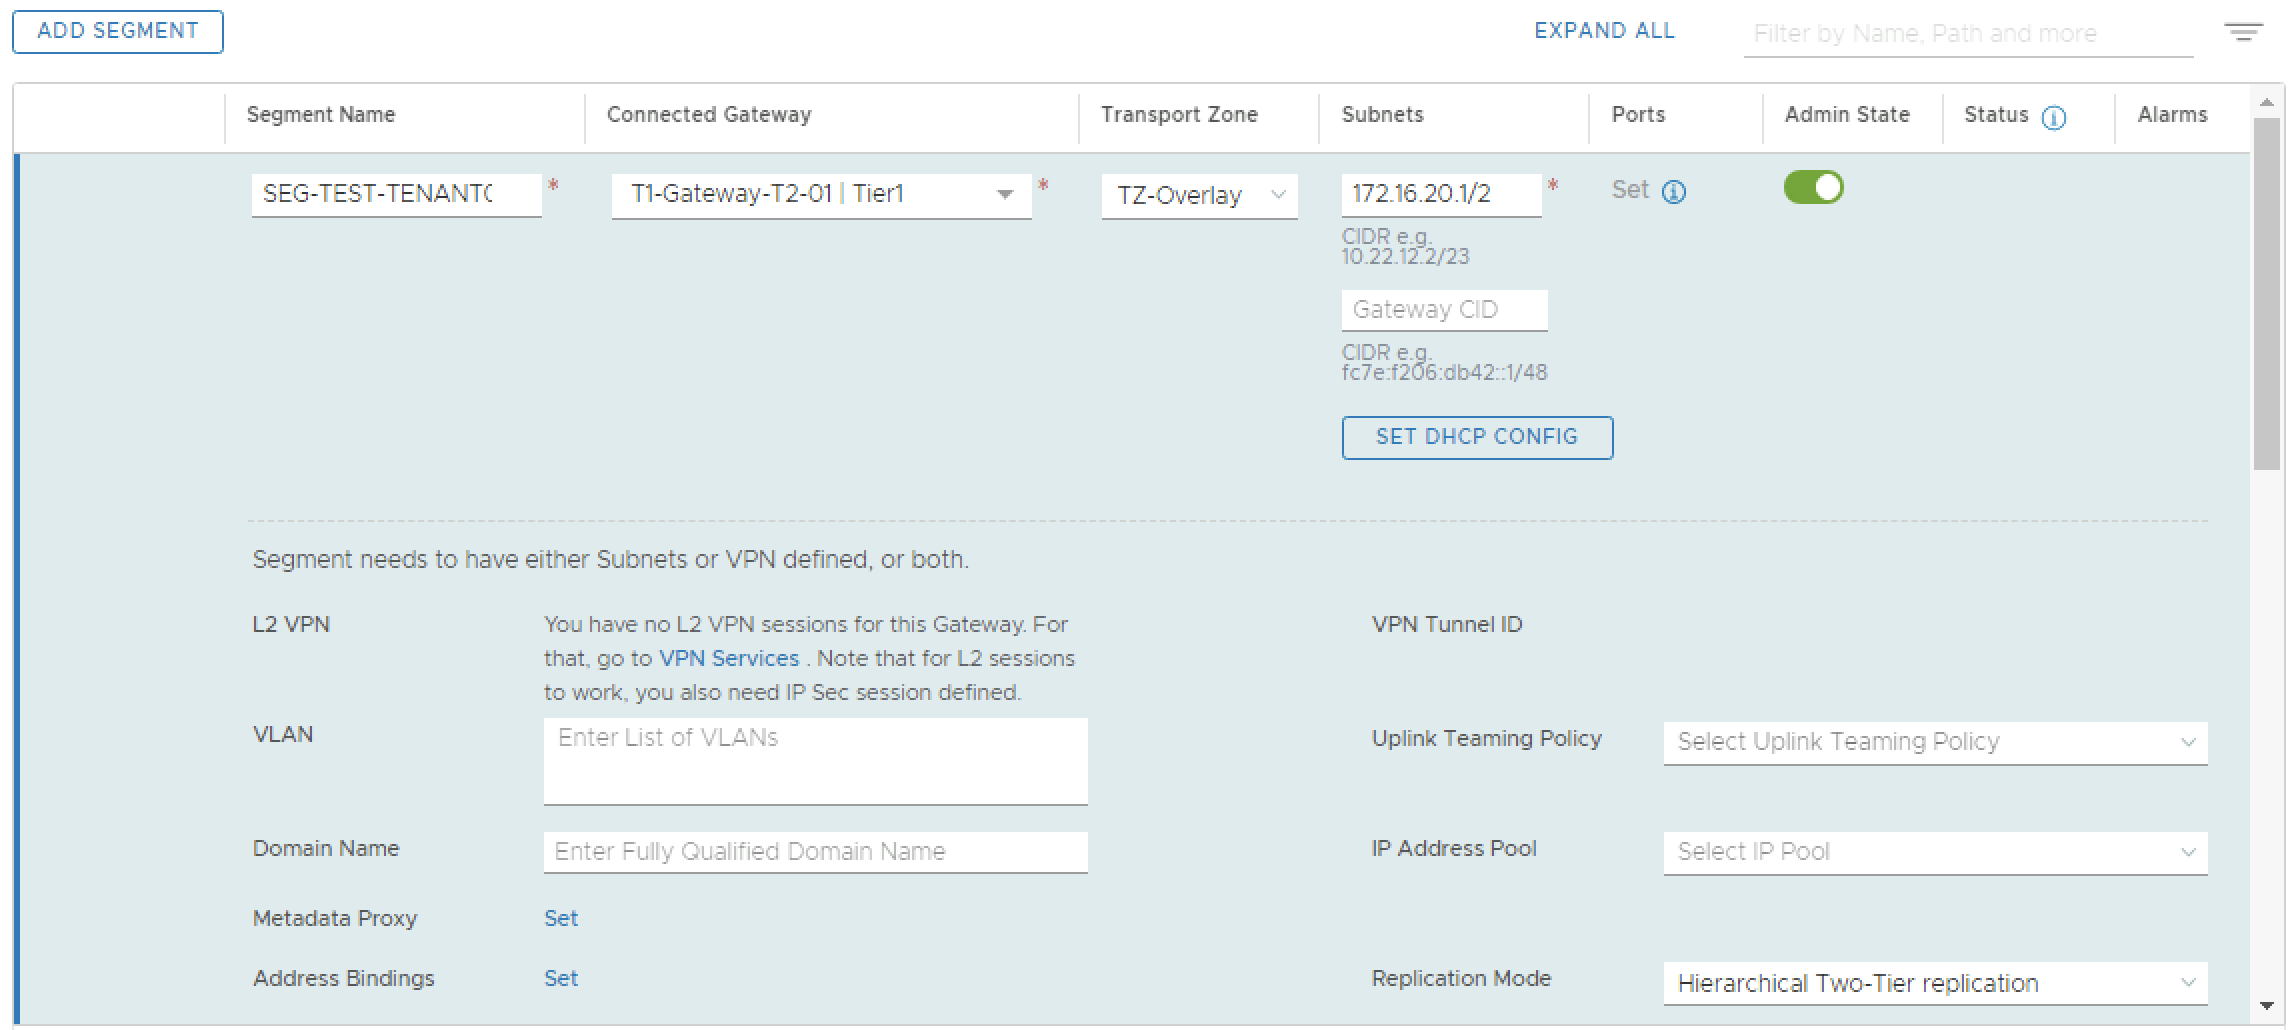Image resolution: width=2292 pixels, height=1030 pixels.
Task: Click the filter lines icon at top right
Action: (2243, 32)
